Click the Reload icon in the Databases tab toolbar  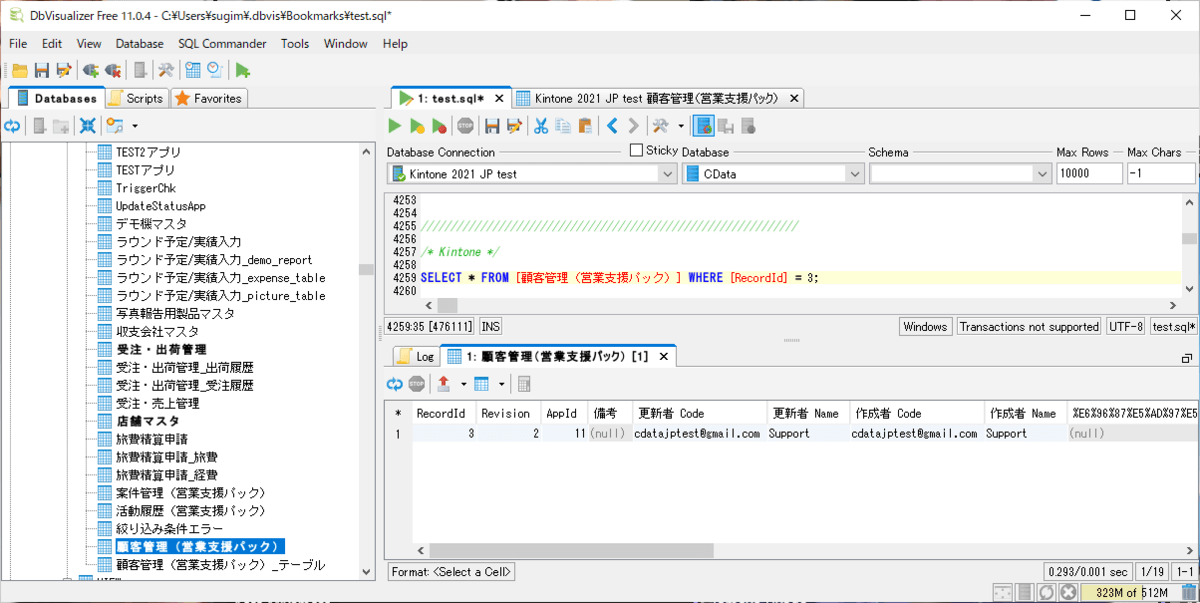(x=12, y=126)
